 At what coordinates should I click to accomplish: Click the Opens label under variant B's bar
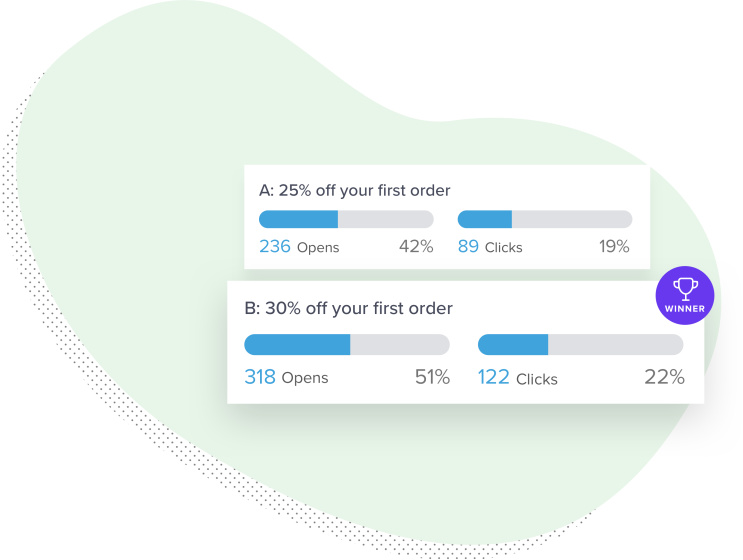[305, 378]
